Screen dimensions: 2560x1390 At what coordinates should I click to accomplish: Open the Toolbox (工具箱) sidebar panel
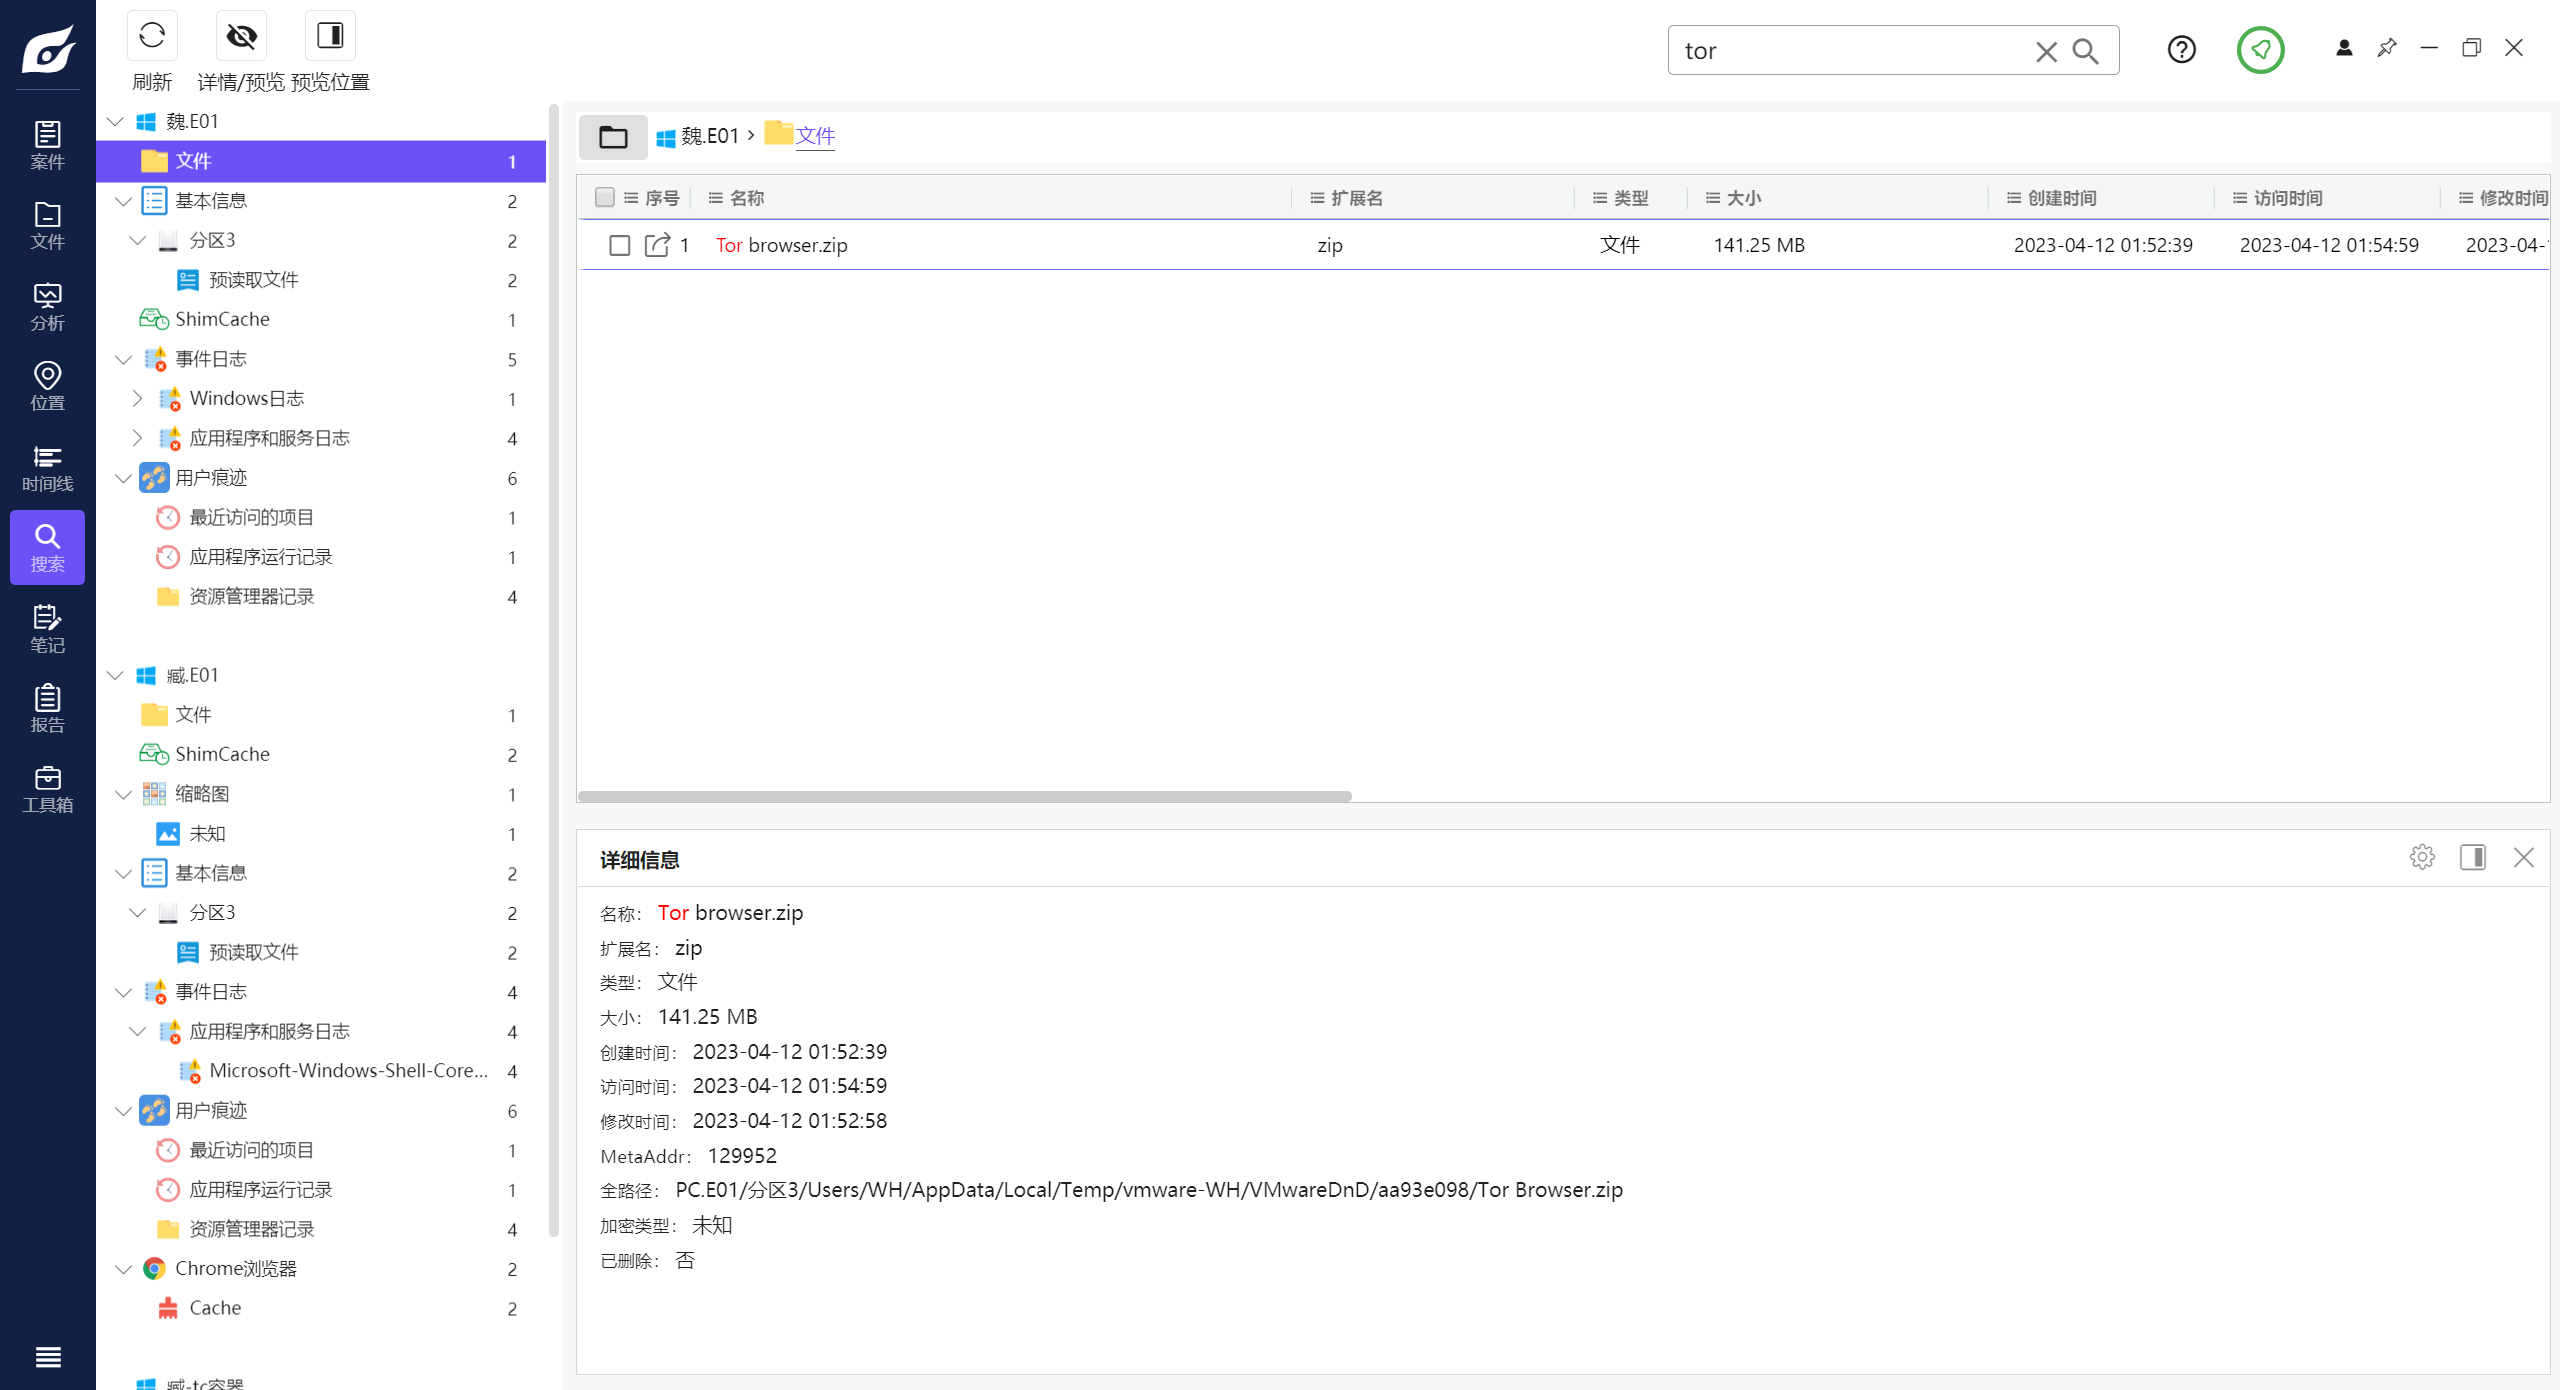(x=47, y=790)
